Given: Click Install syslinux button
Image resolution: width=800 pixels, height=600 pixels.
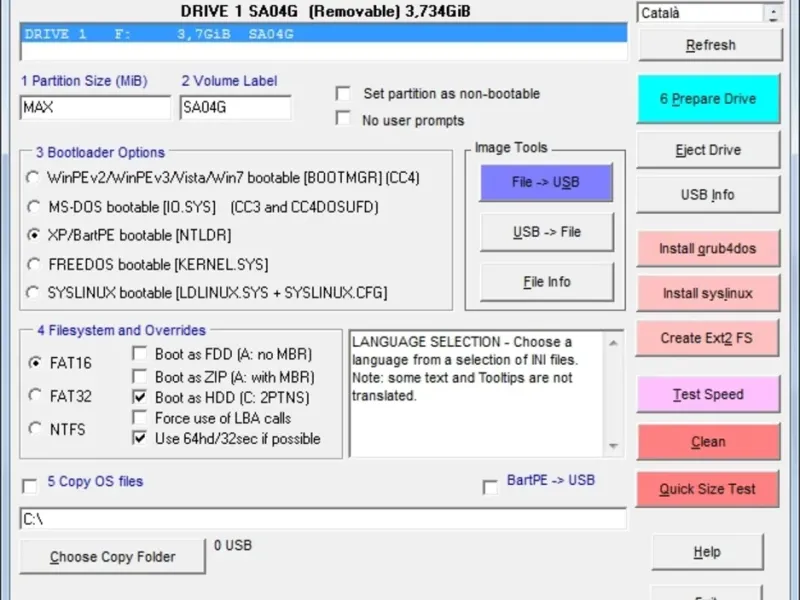Looking at the screenshot, I should 708,293.
